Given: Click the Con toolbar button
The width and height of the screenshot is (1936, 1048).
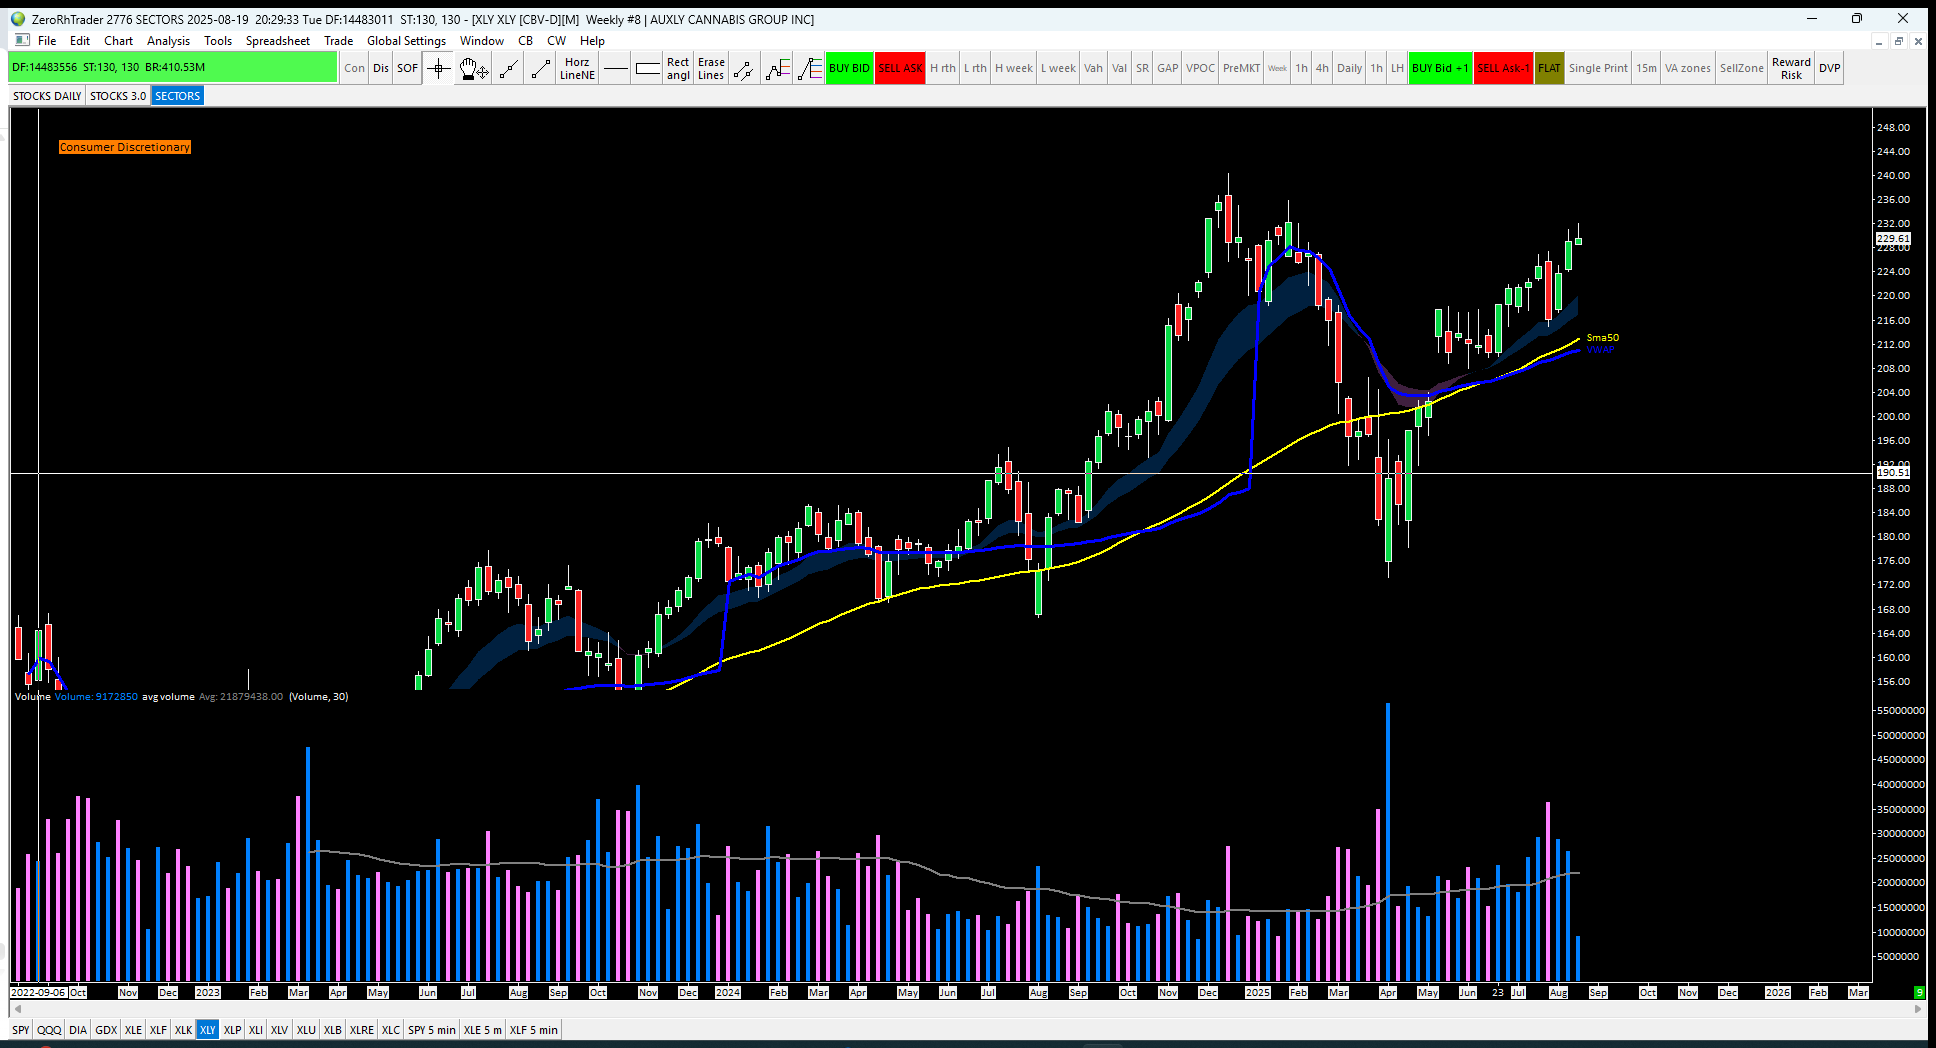Looking at the screenshot, I should (x=355, y=68).
